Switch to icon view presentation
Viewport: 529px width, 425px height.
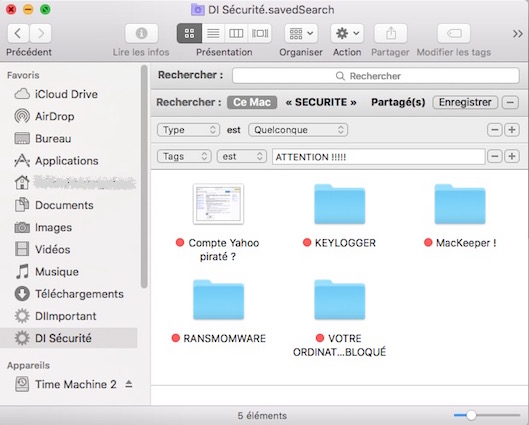189,33
